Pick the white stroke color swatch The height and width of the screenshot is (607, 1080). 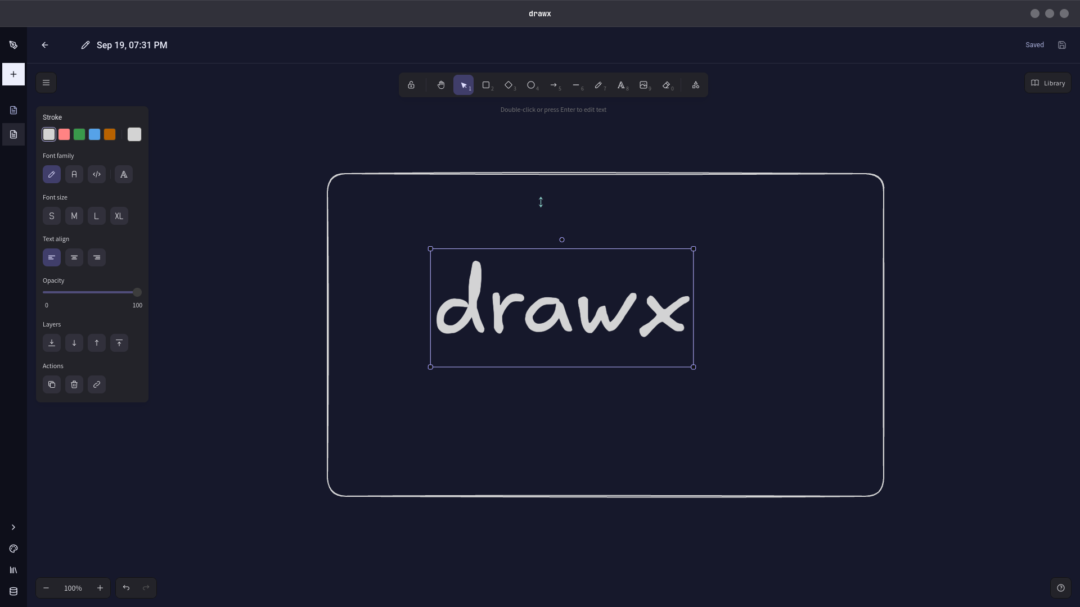(49, 134)
